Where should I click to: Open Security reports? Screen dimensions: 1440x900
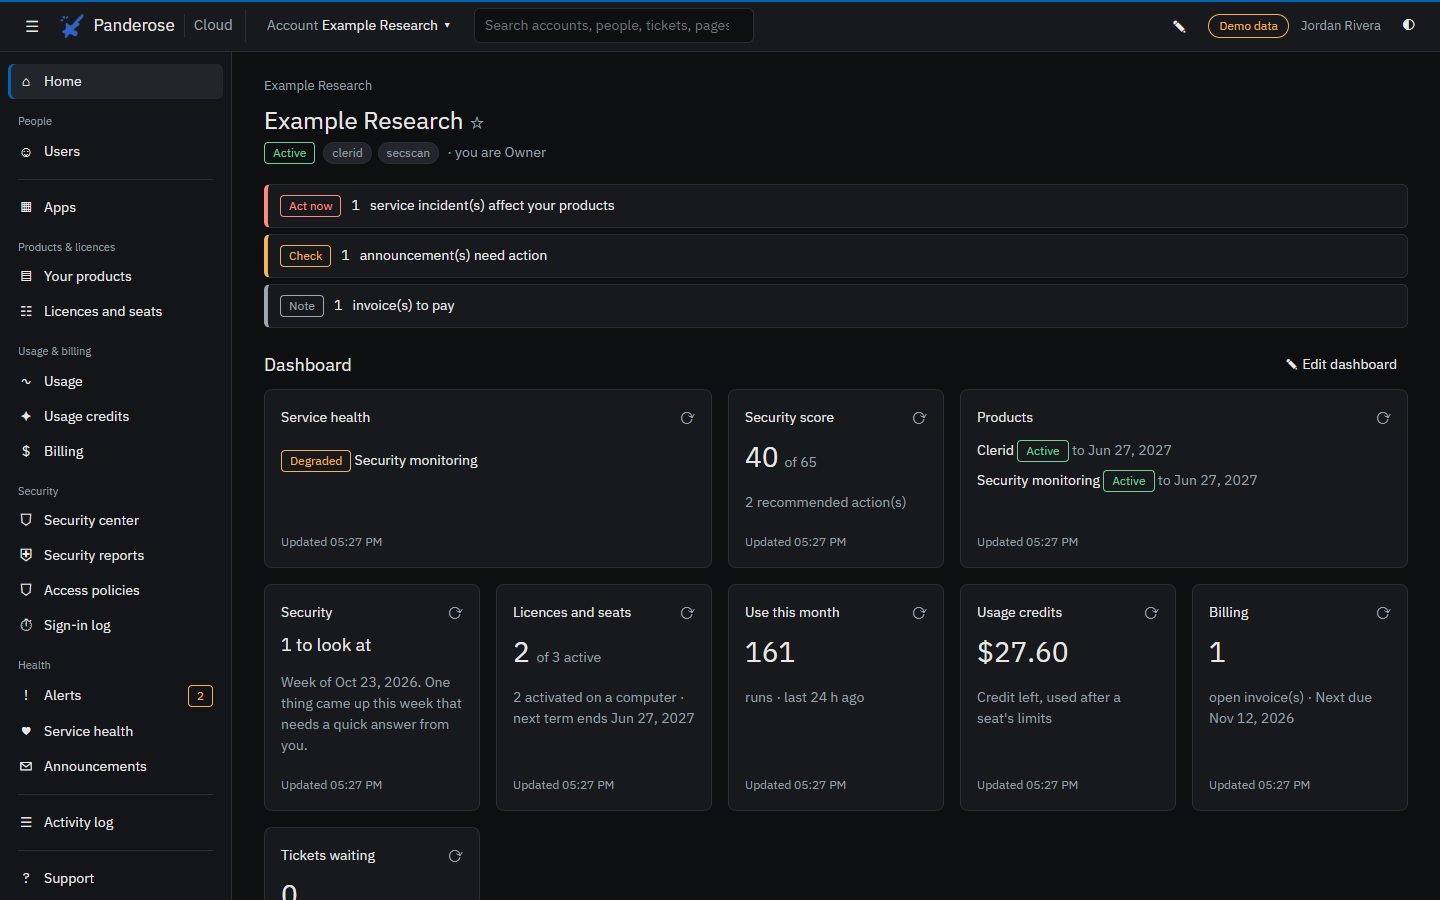(x=115, y=556)
